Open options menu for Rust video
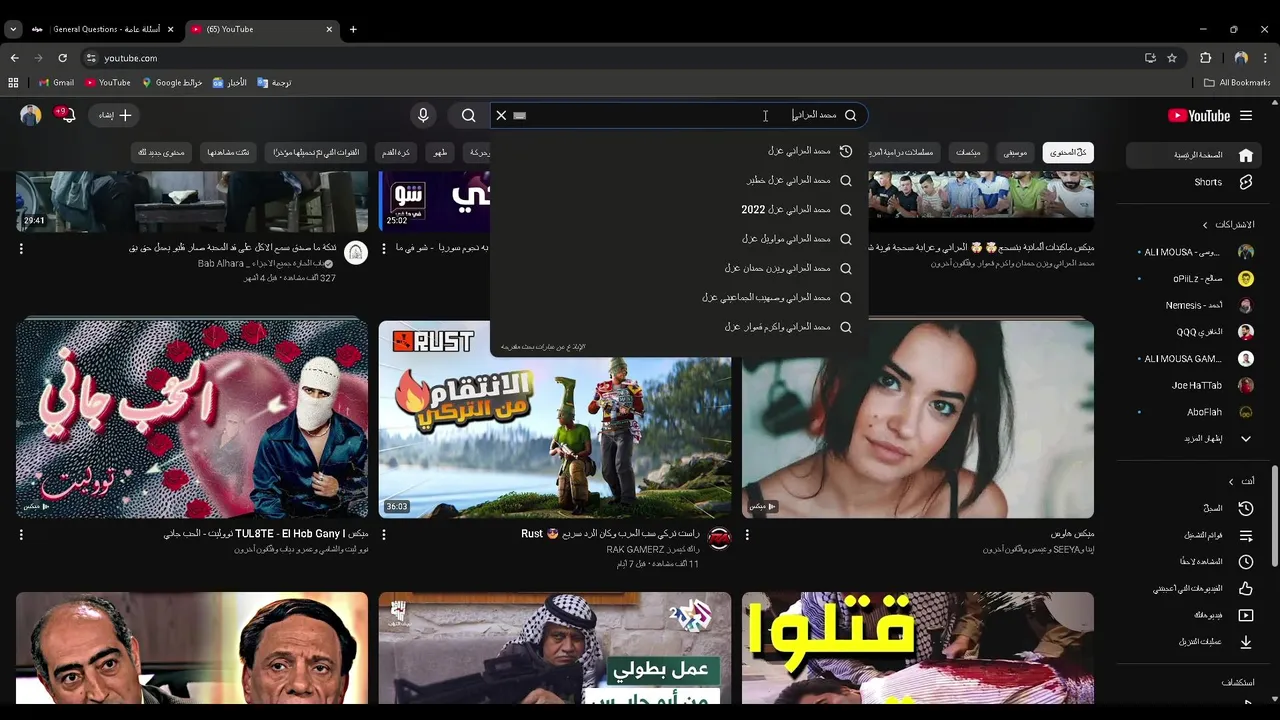This screenshot has width=1280, height=720. pos(384,535)
